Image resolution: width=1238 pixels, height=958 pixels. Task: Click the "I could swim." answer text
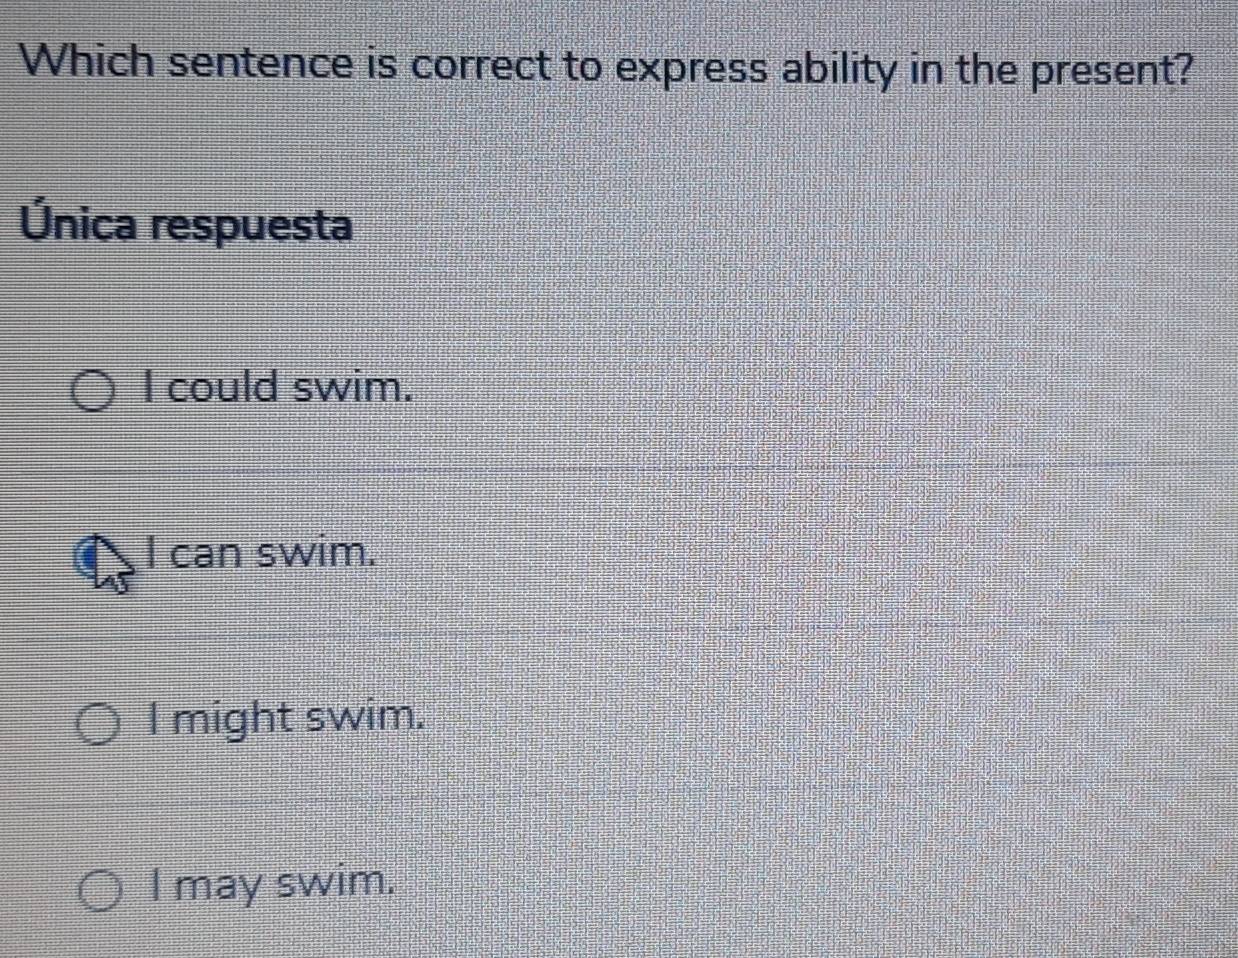tap(278, 387)
